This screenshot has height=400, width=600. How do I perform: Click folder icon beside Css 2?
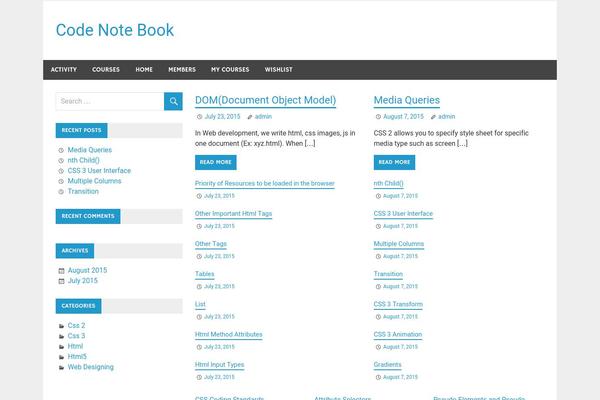click(x=61, y=326)
